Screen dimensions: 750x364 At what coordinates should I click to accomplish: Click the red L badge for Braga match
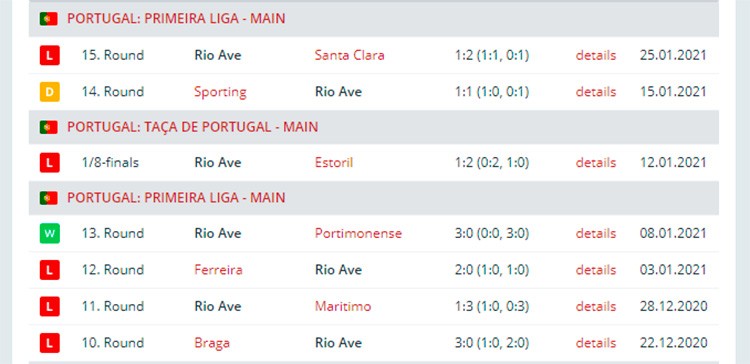click(49, 342)
